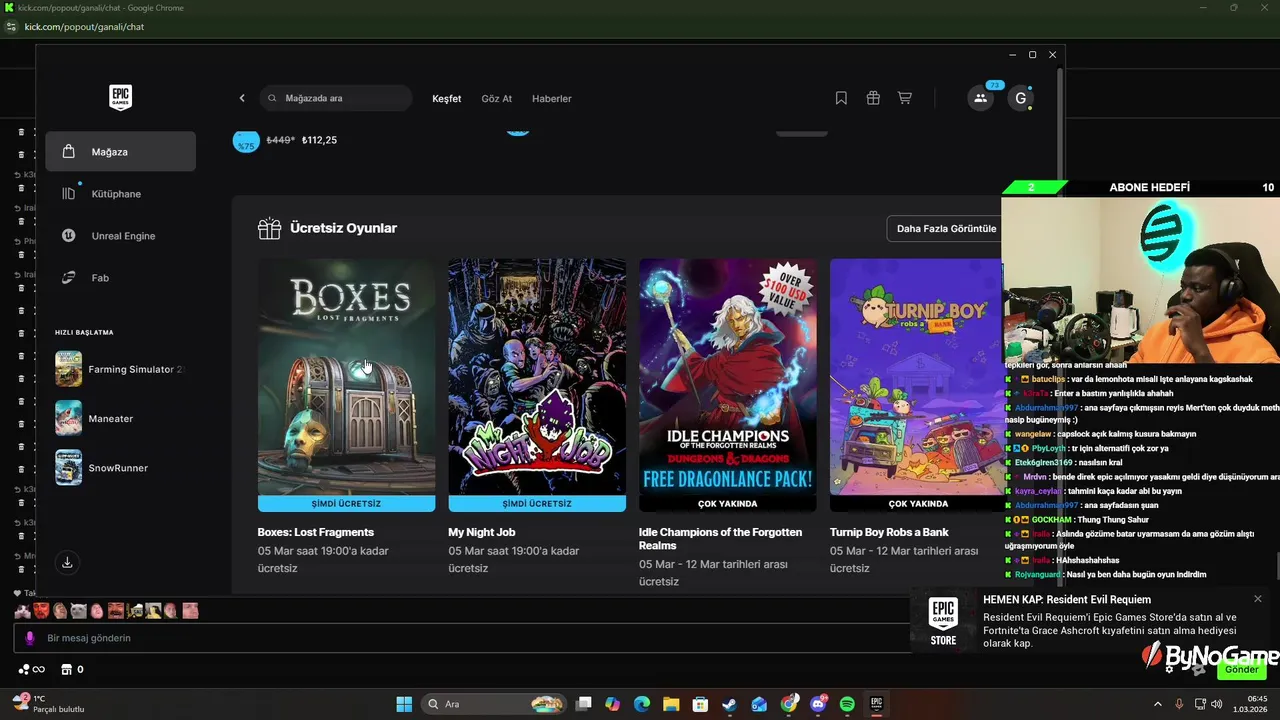Click the Turnip Boy cover art
Screen dimensions: 1280x720
(916, 376)
